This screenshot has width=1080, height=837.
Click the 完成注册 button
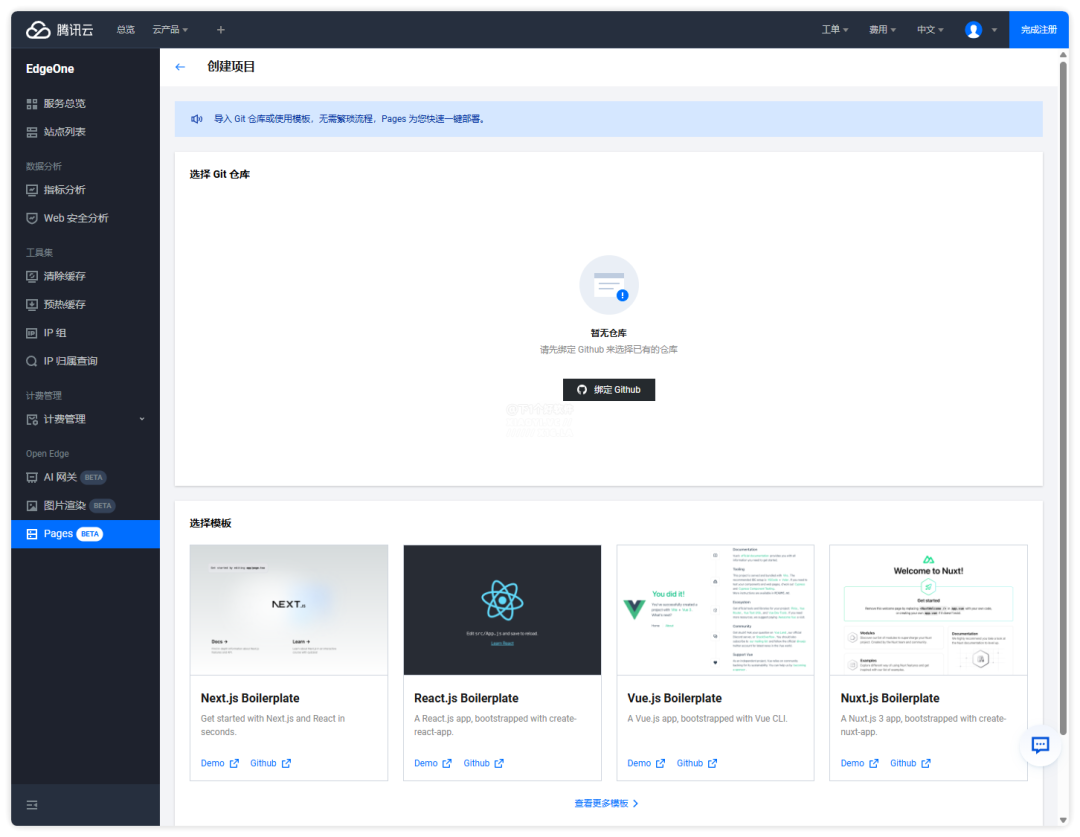pyautogui.click(x=1039, y=30)
